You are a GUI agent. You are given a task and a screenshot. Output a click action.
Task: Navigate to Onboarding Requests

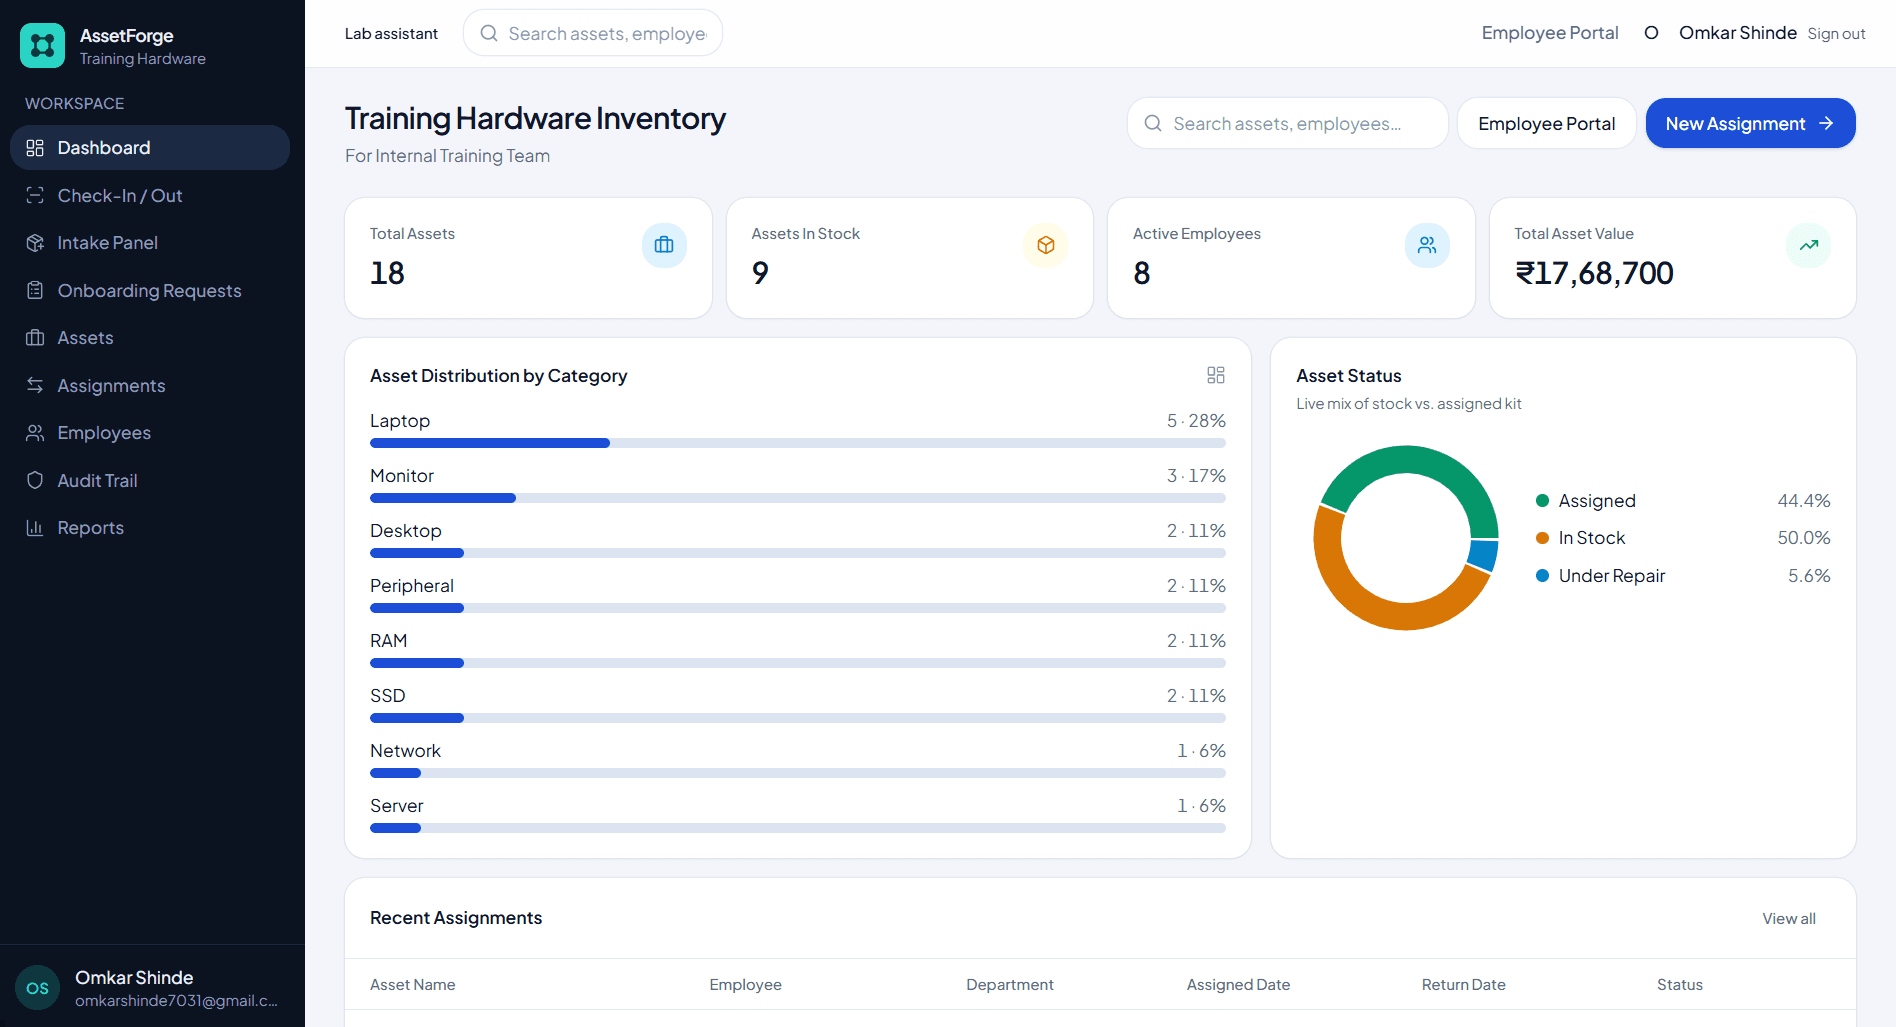pos(150,291)
